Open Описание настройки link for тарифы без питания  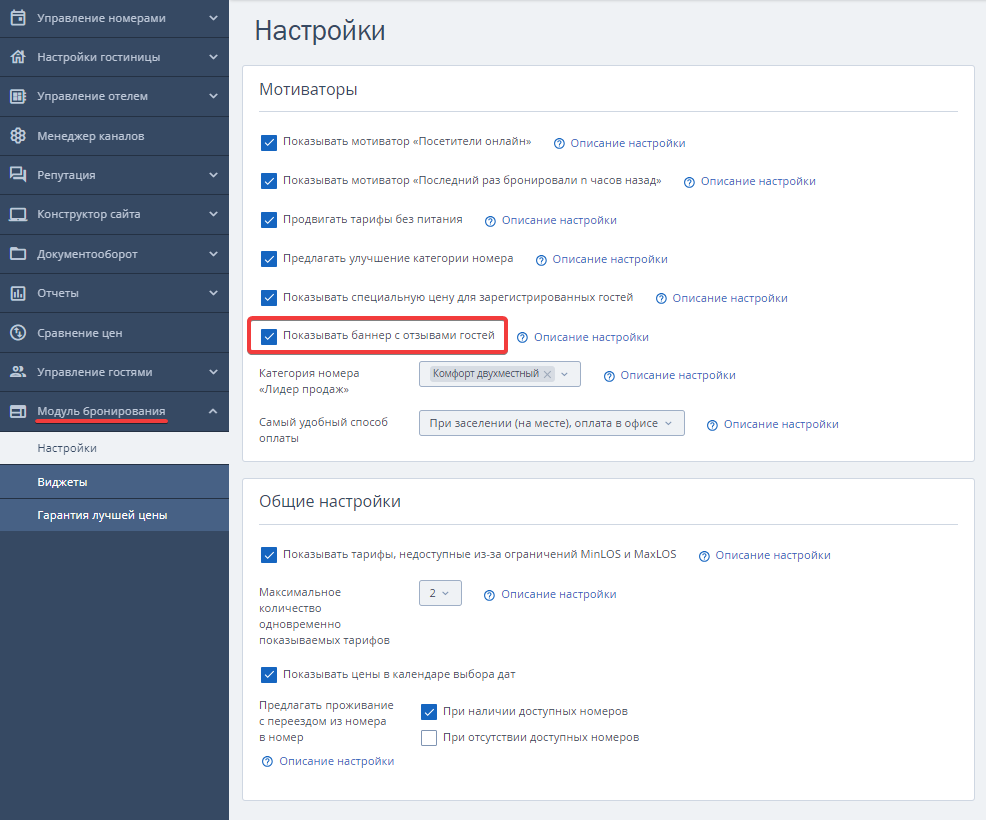point(559,221)
